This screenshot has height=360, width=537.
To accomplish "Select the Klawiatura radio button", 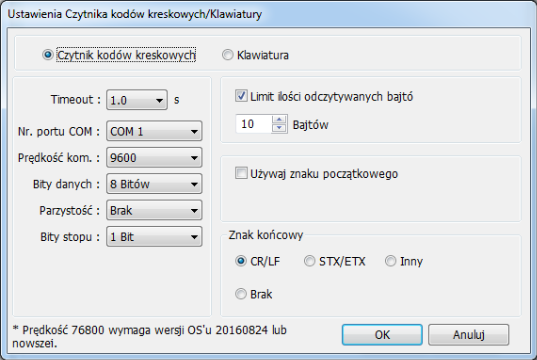I will coord(228,55).
